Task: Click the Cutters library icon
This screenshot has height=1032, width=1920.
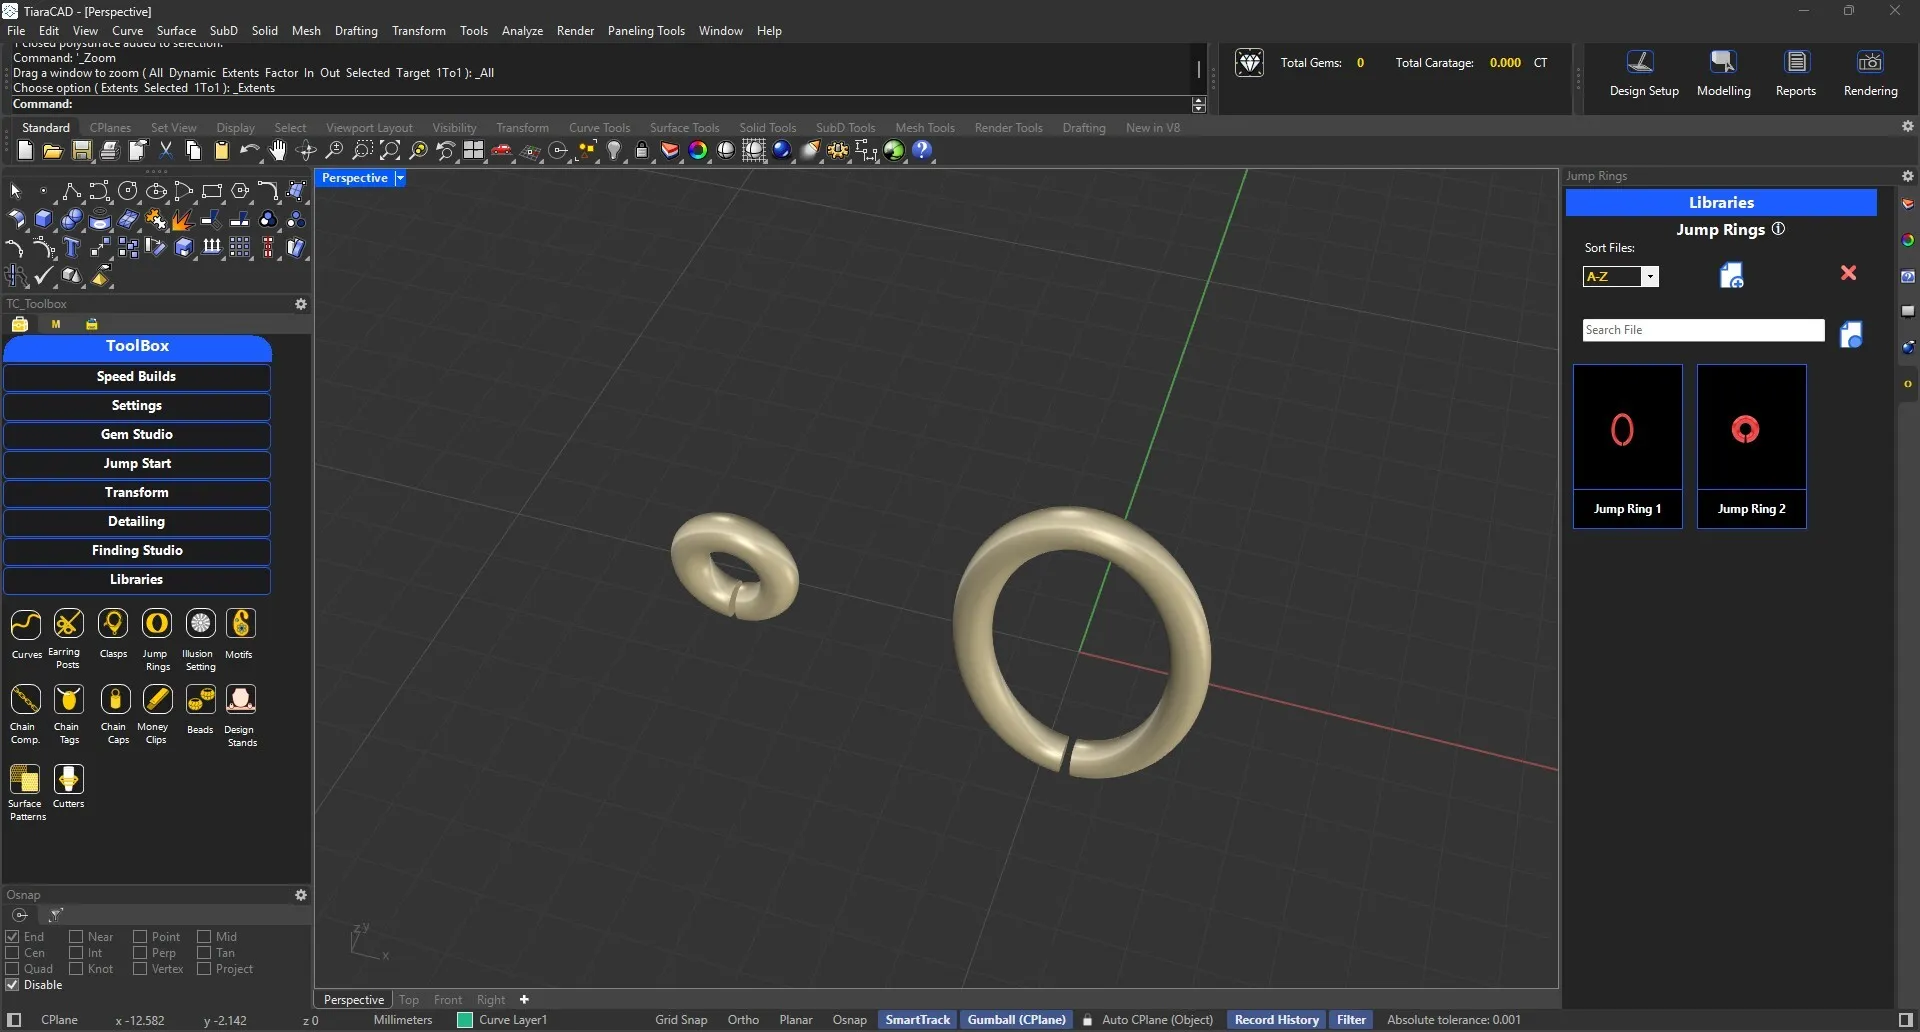Action: (x=68, y=780)
